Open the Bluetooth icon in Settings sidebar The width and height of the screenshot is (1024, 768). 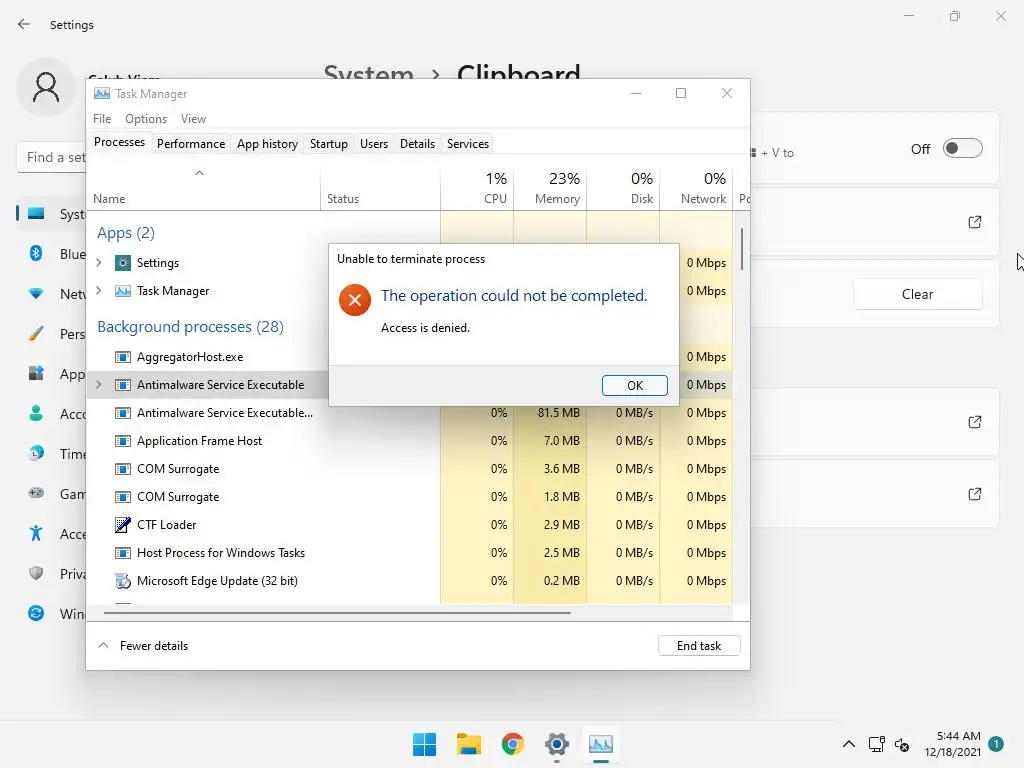tap(36, 253)
